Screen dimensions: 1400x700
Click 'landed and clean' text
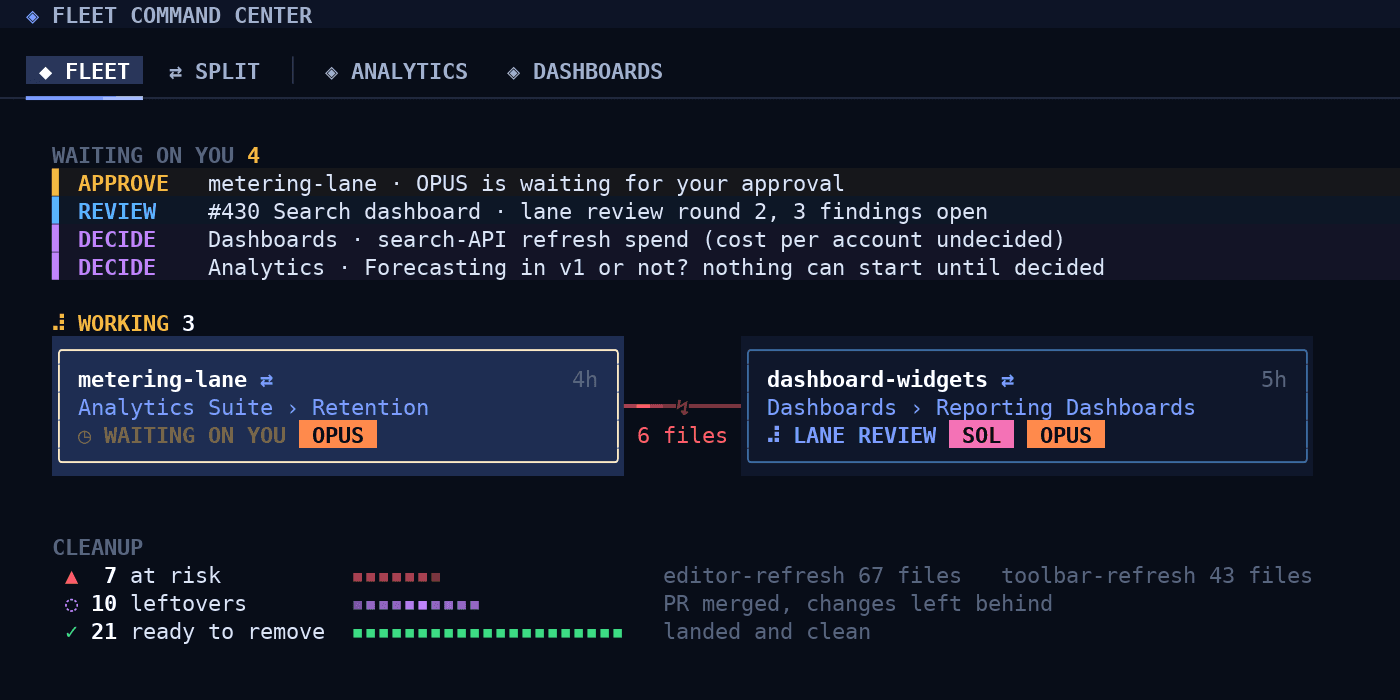767,632
